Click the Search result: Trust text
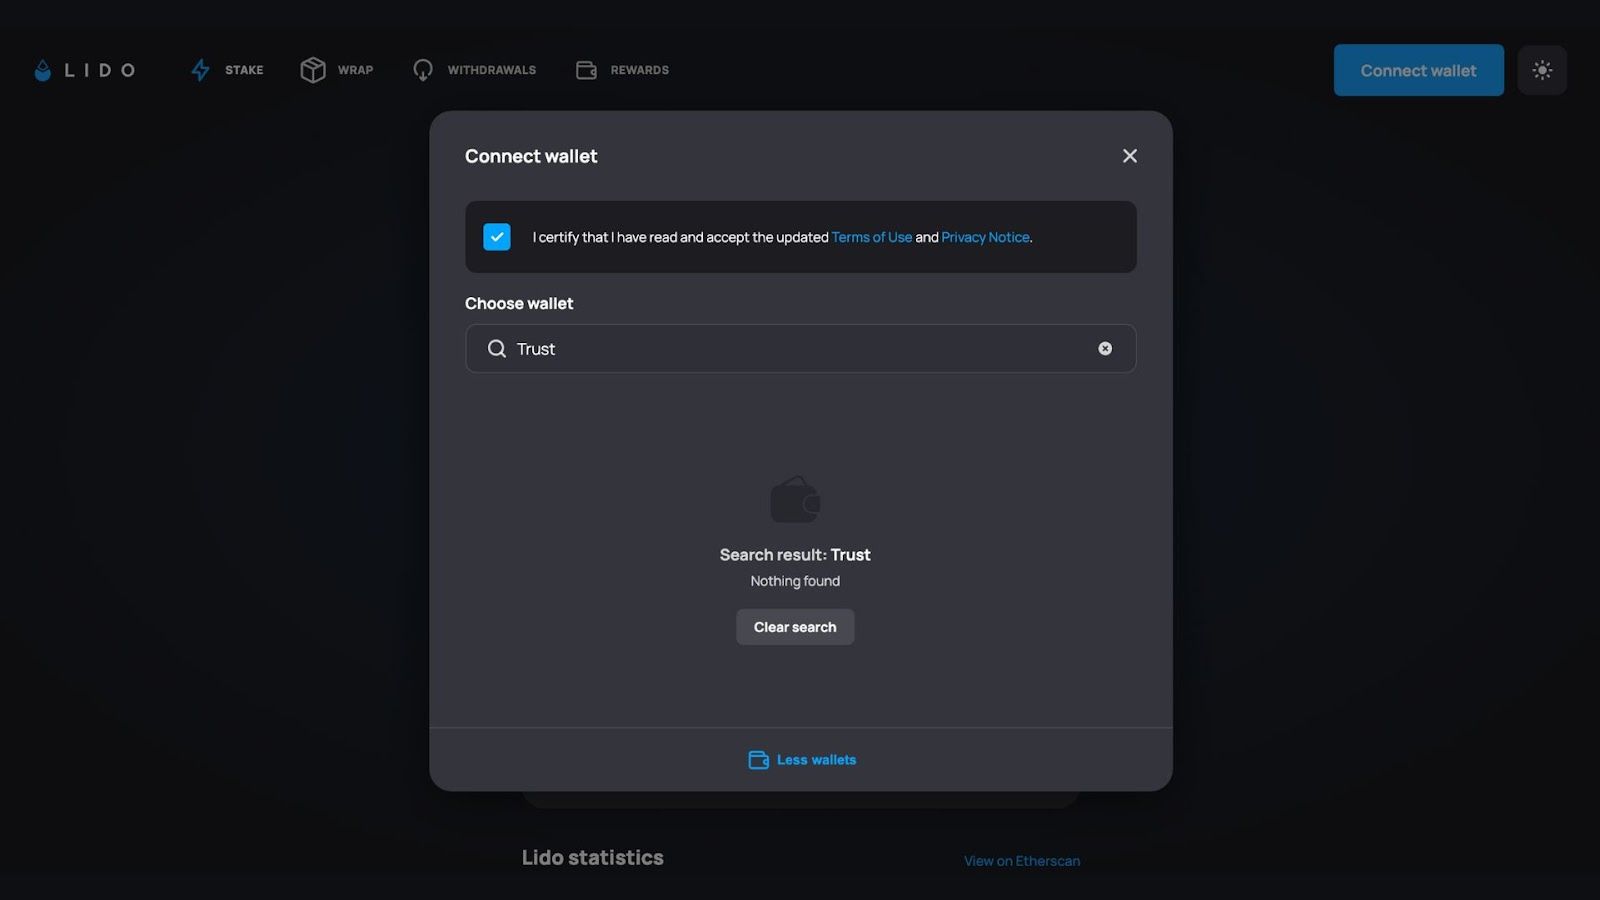1600x900 pixels. coord(795,555)
